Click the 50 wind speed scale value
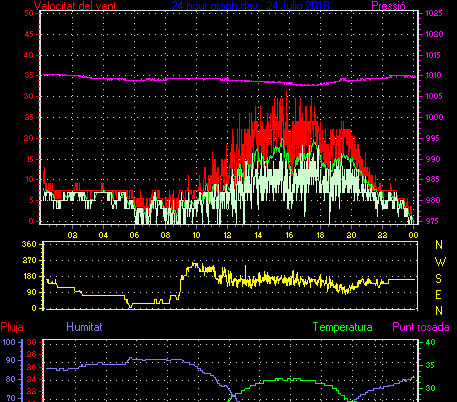 point(29,13)
